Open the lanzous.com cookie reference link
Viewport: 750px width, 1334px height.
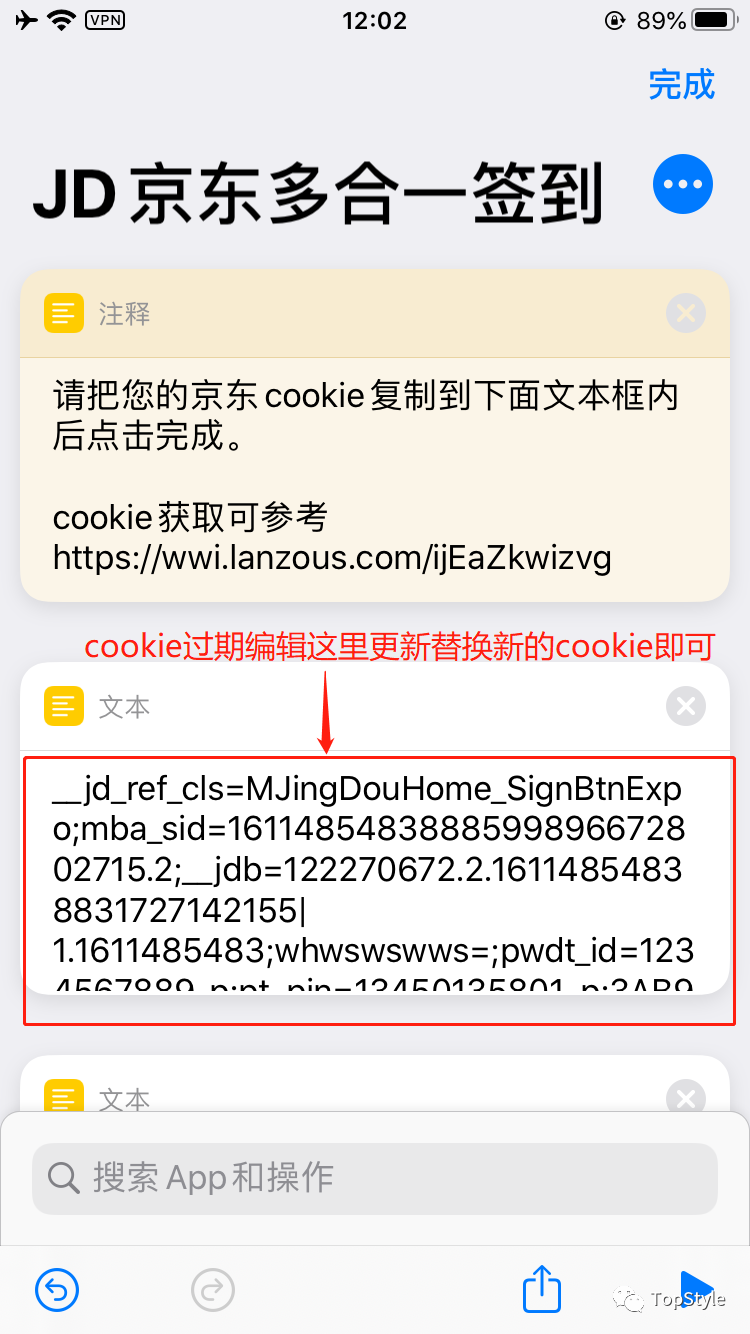pos(332,557)
